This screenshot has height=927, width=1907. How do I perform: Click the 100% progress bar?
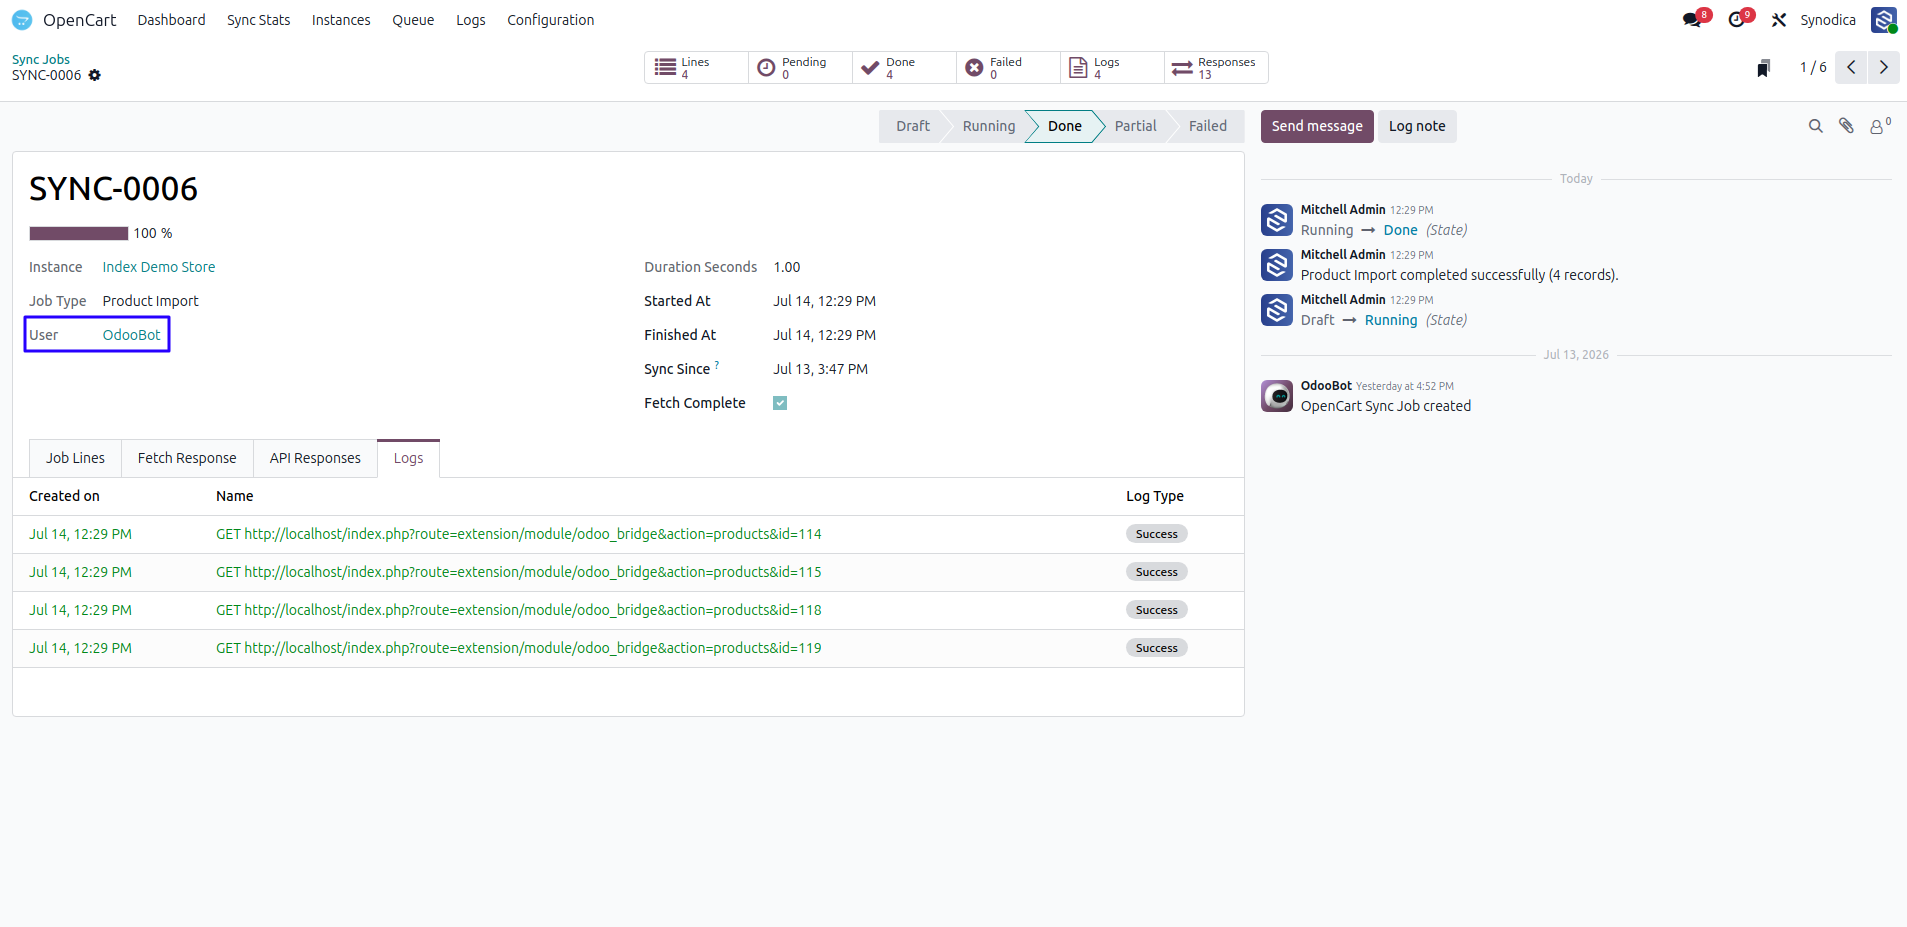coord(79,233)
